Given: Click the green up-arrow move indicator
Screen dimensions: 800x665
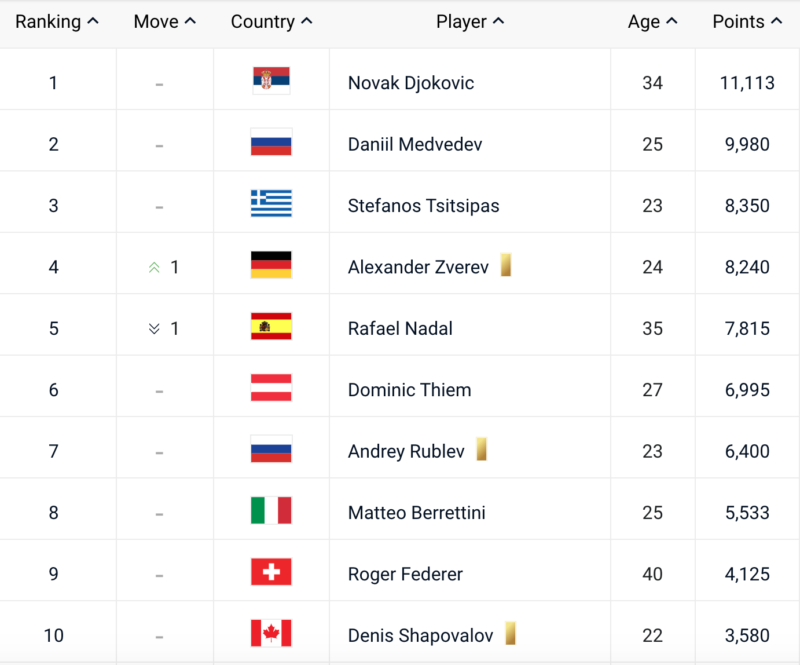Looking at the screenshot, I should 154,267.
